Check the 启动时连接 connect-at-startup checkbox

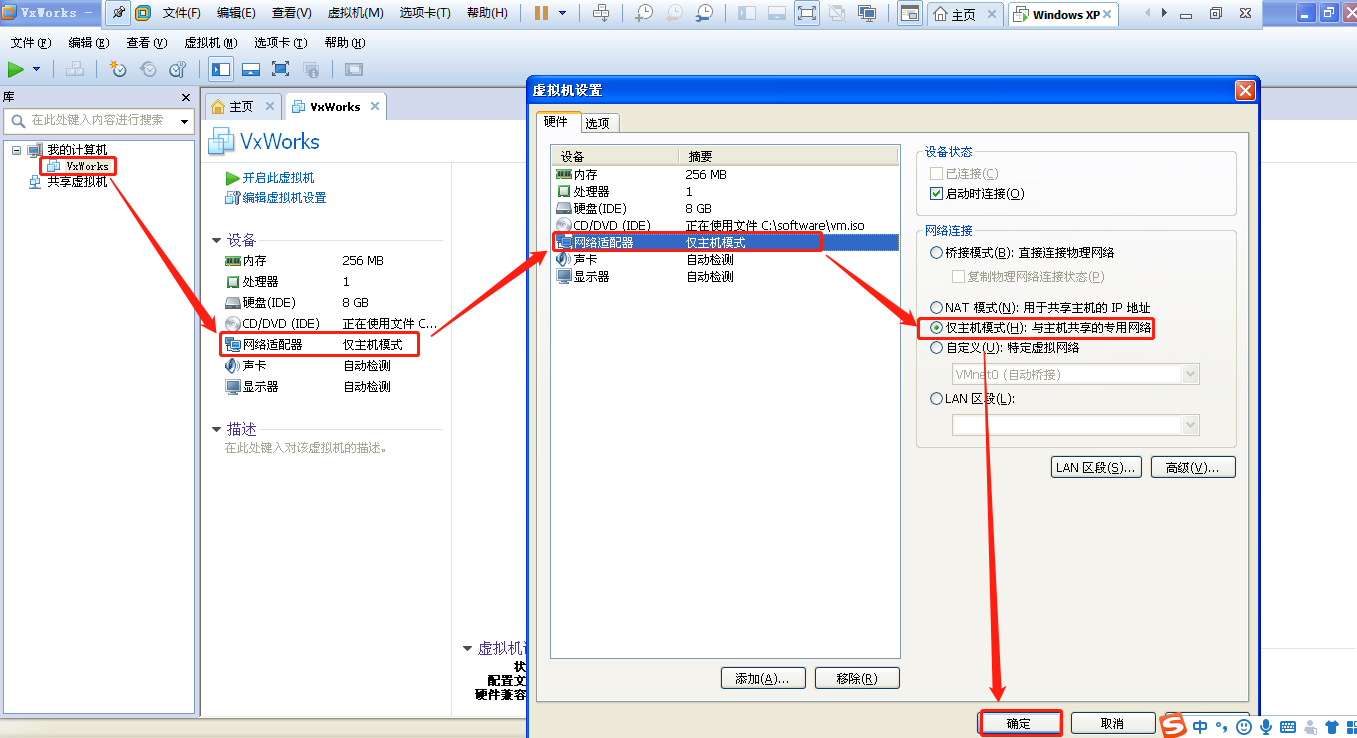click(x=937, y=193)
